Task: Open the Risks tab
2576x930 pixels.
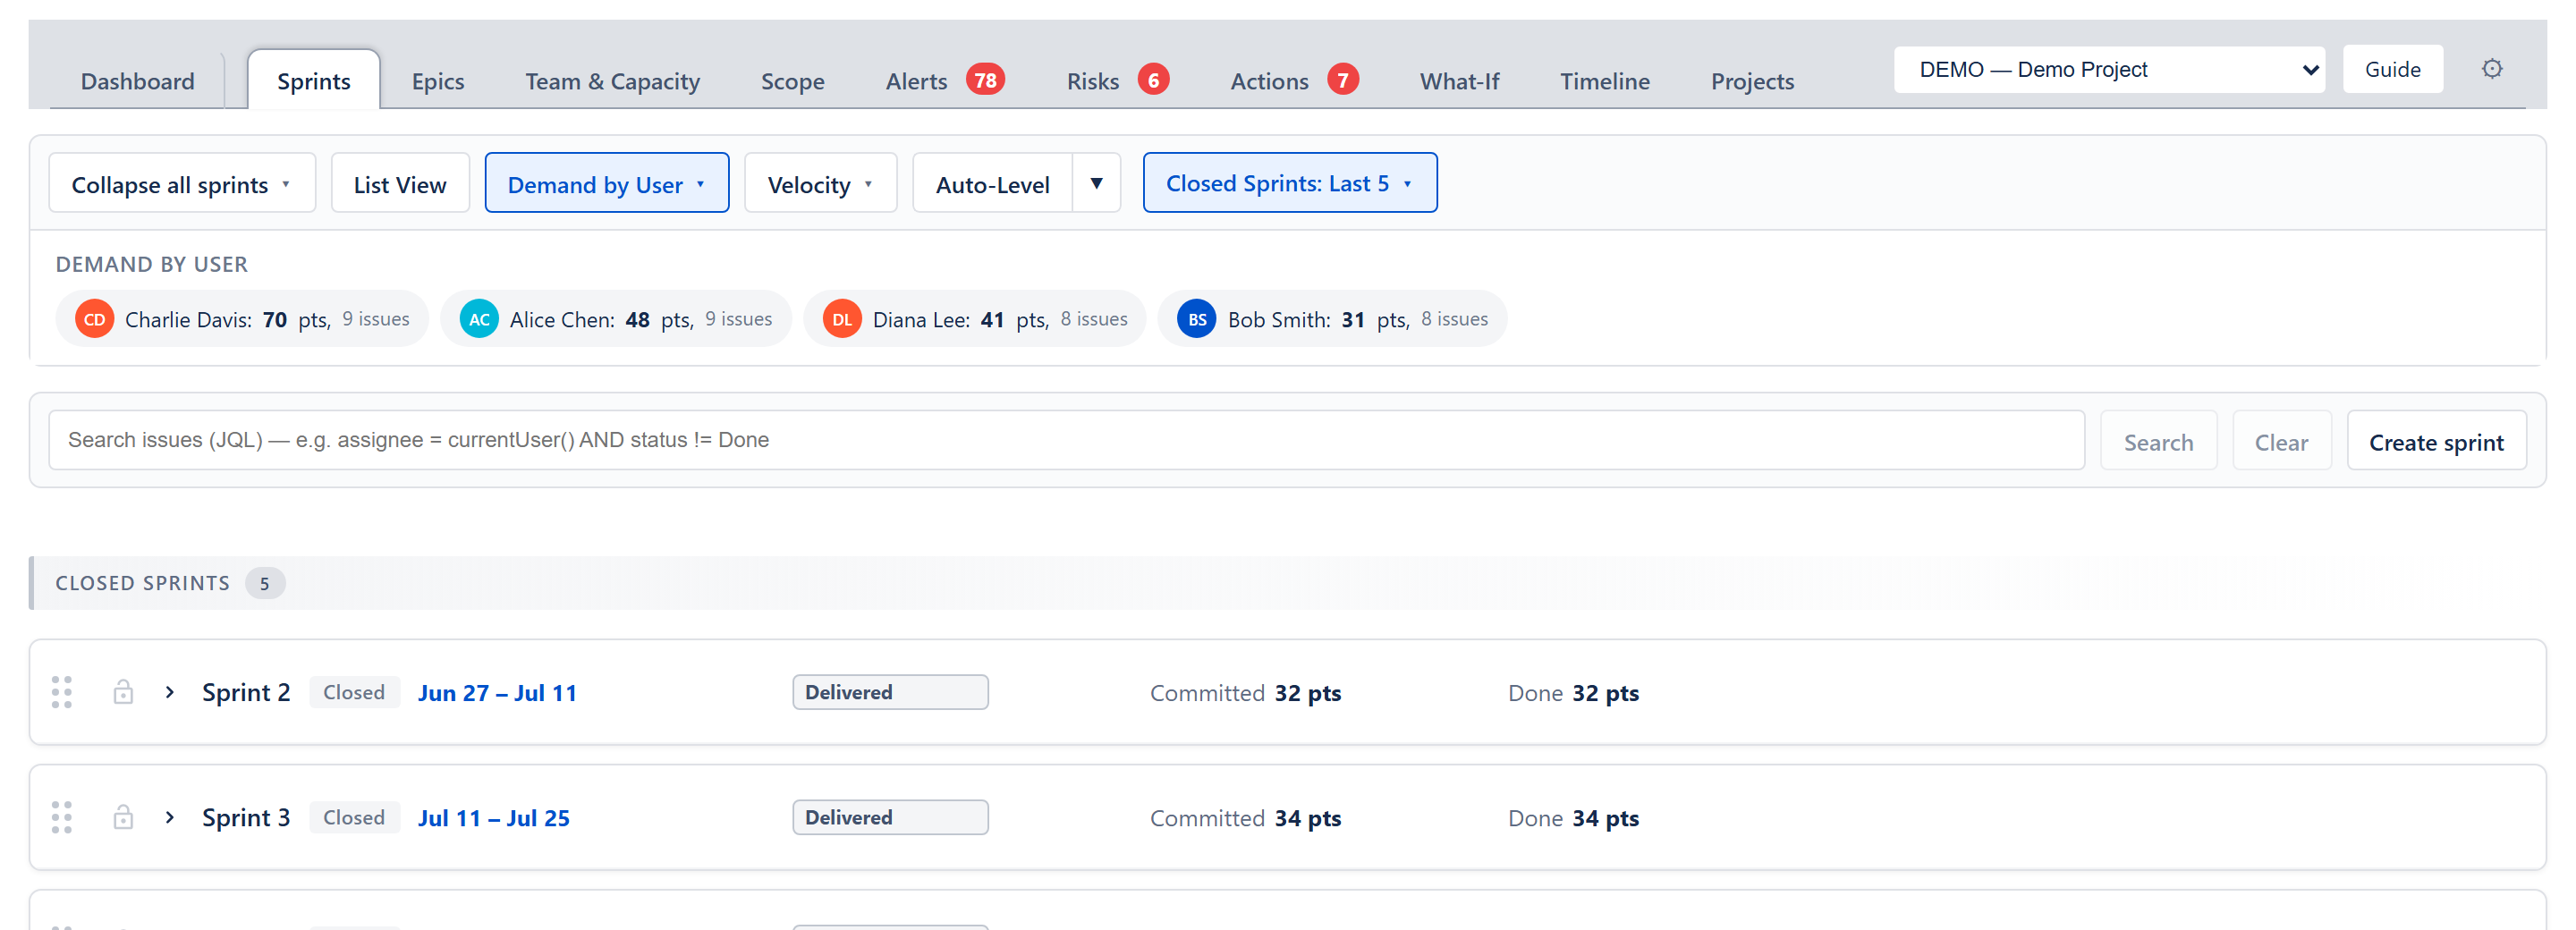Action: 1093,81
